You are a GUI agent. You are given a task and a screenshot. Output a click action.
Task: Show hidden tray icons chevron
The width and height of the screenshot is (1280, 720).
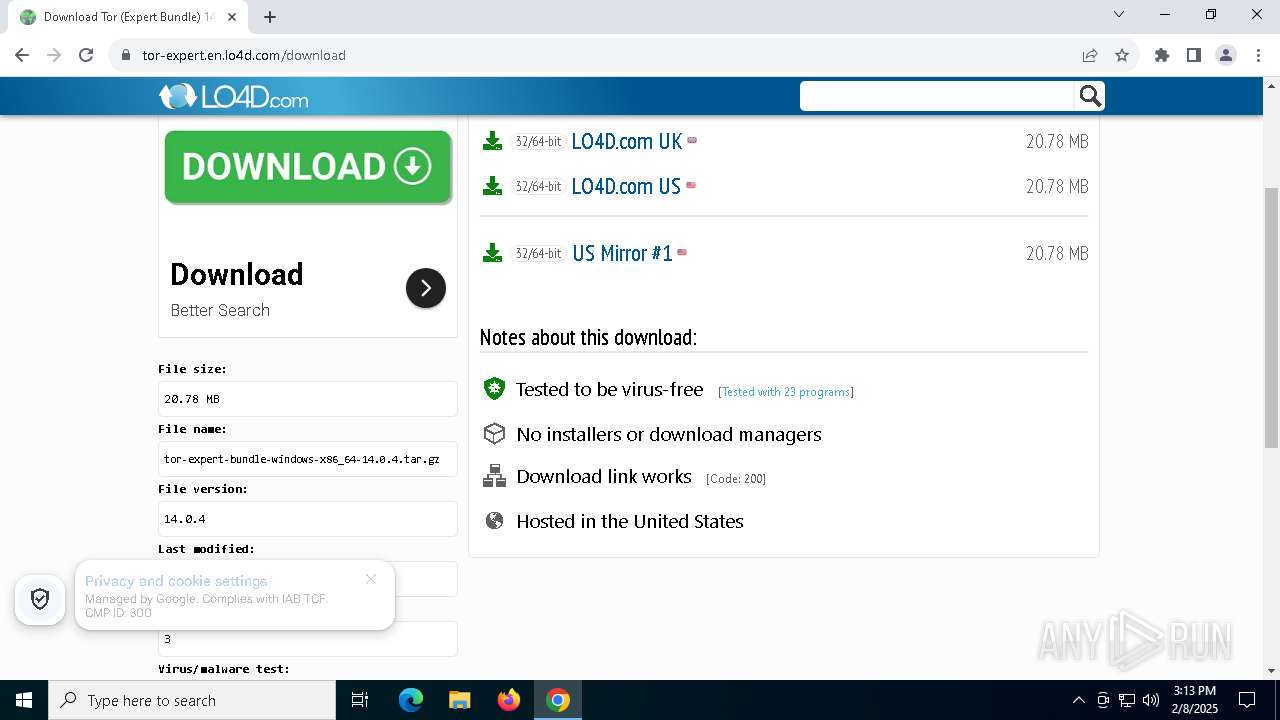click(x=1078, y=700)
